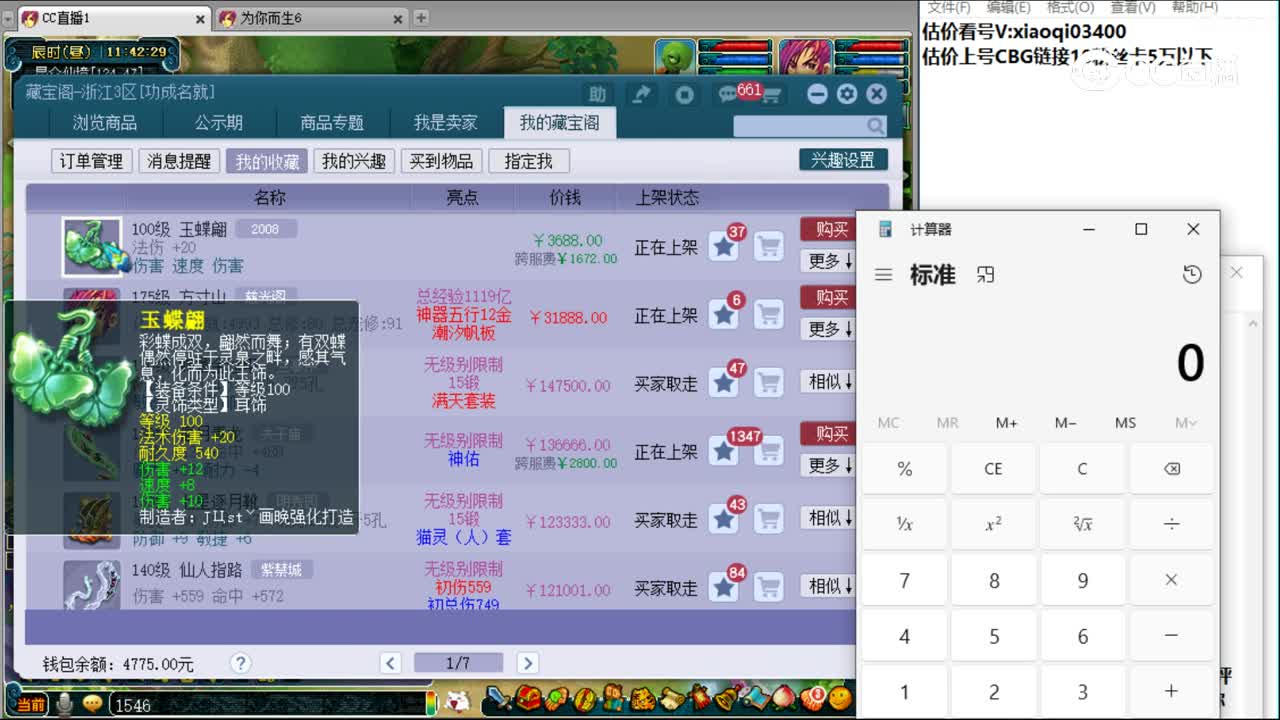The image size is (1280, 720).
Task: Click Calculator CE button
Action: point(993,469)
